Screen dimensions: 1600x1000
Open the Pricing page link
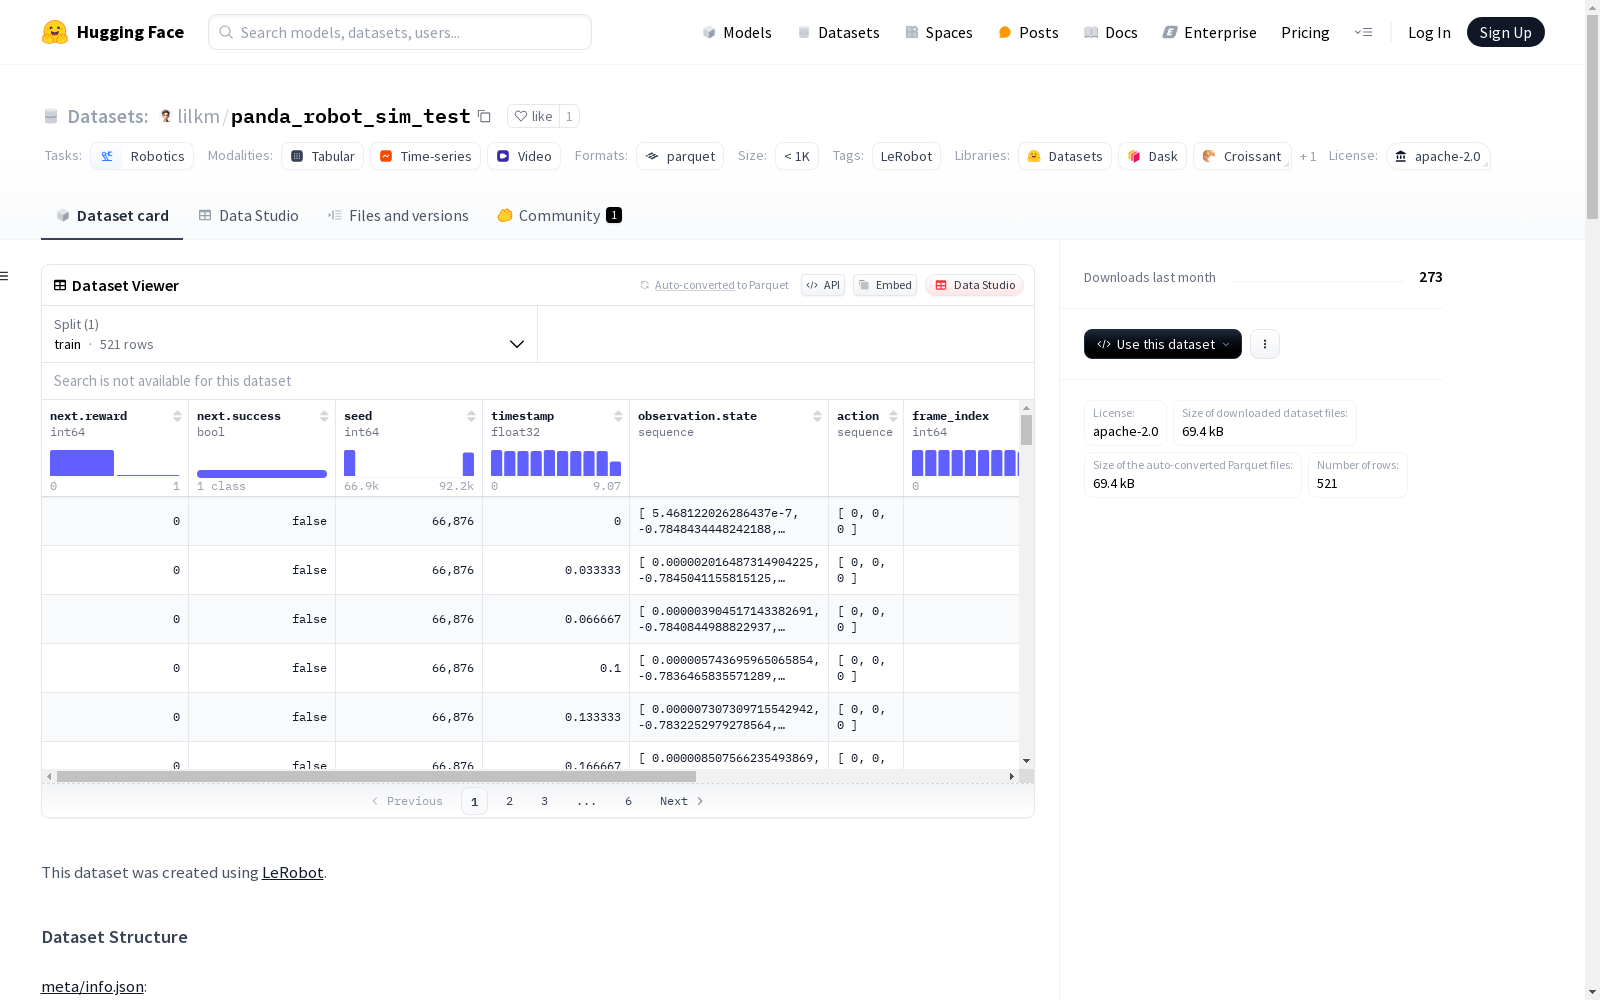click(1305, 32)
